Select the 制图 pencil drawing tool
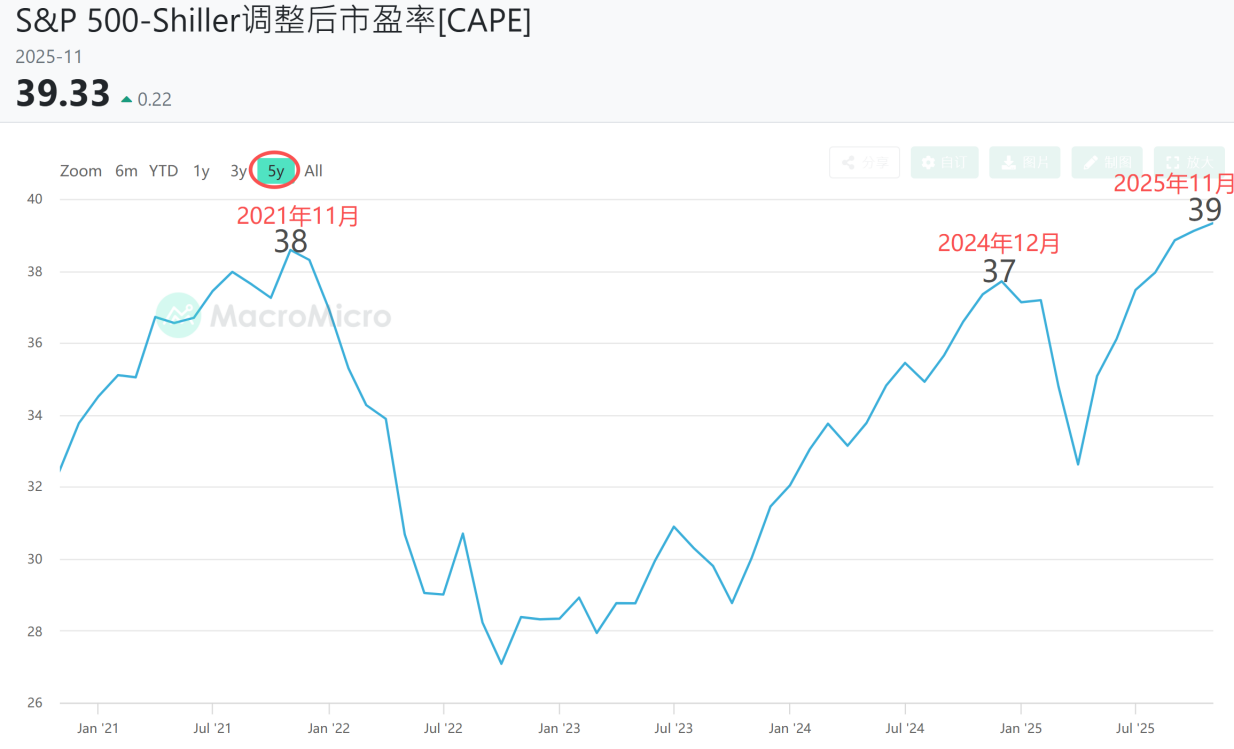The height and width of the screenshot is (749, 1234). [1106, 162]
